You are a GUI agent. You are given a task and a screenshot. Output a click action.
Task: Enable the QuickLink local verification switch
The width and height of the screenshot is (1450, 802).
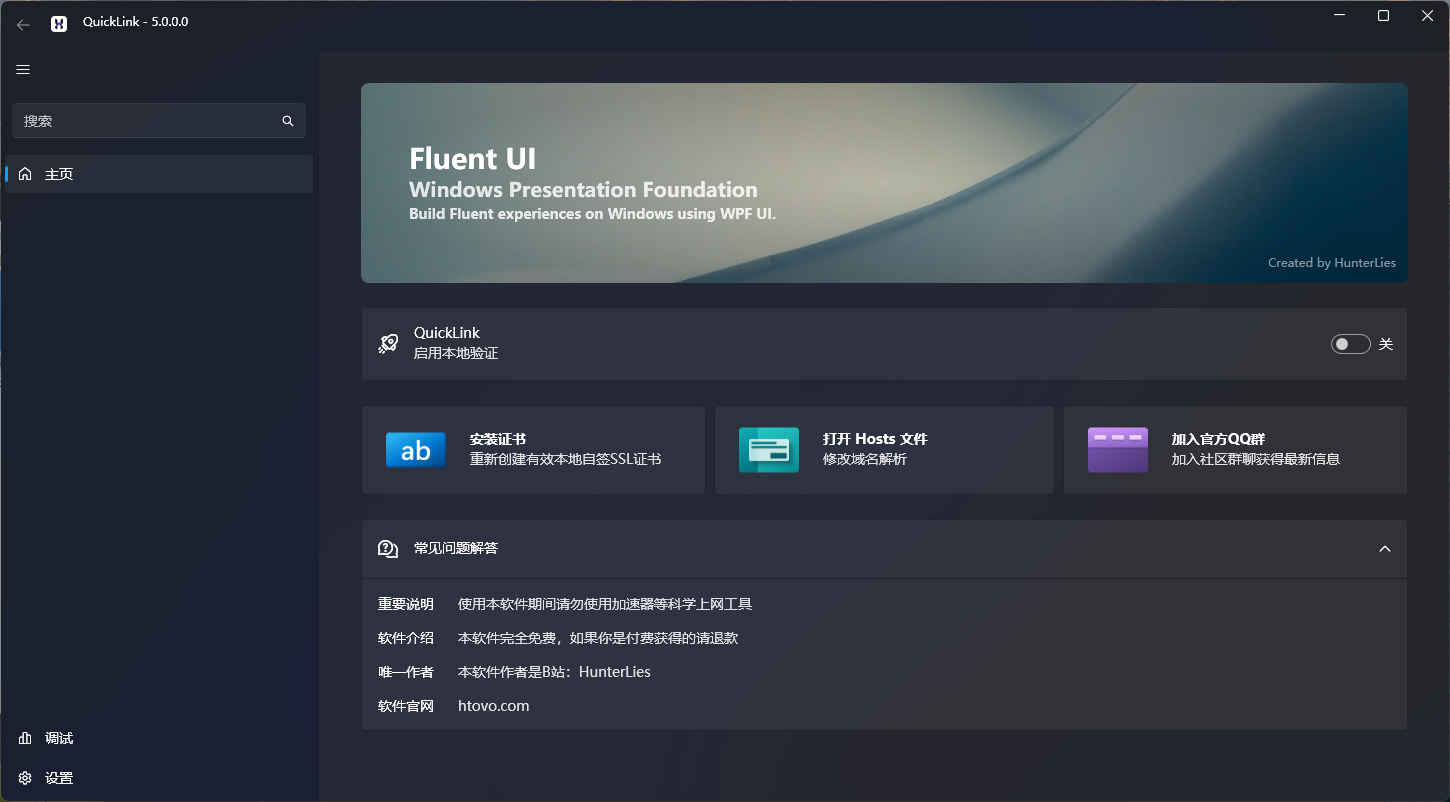point(1350,344)
